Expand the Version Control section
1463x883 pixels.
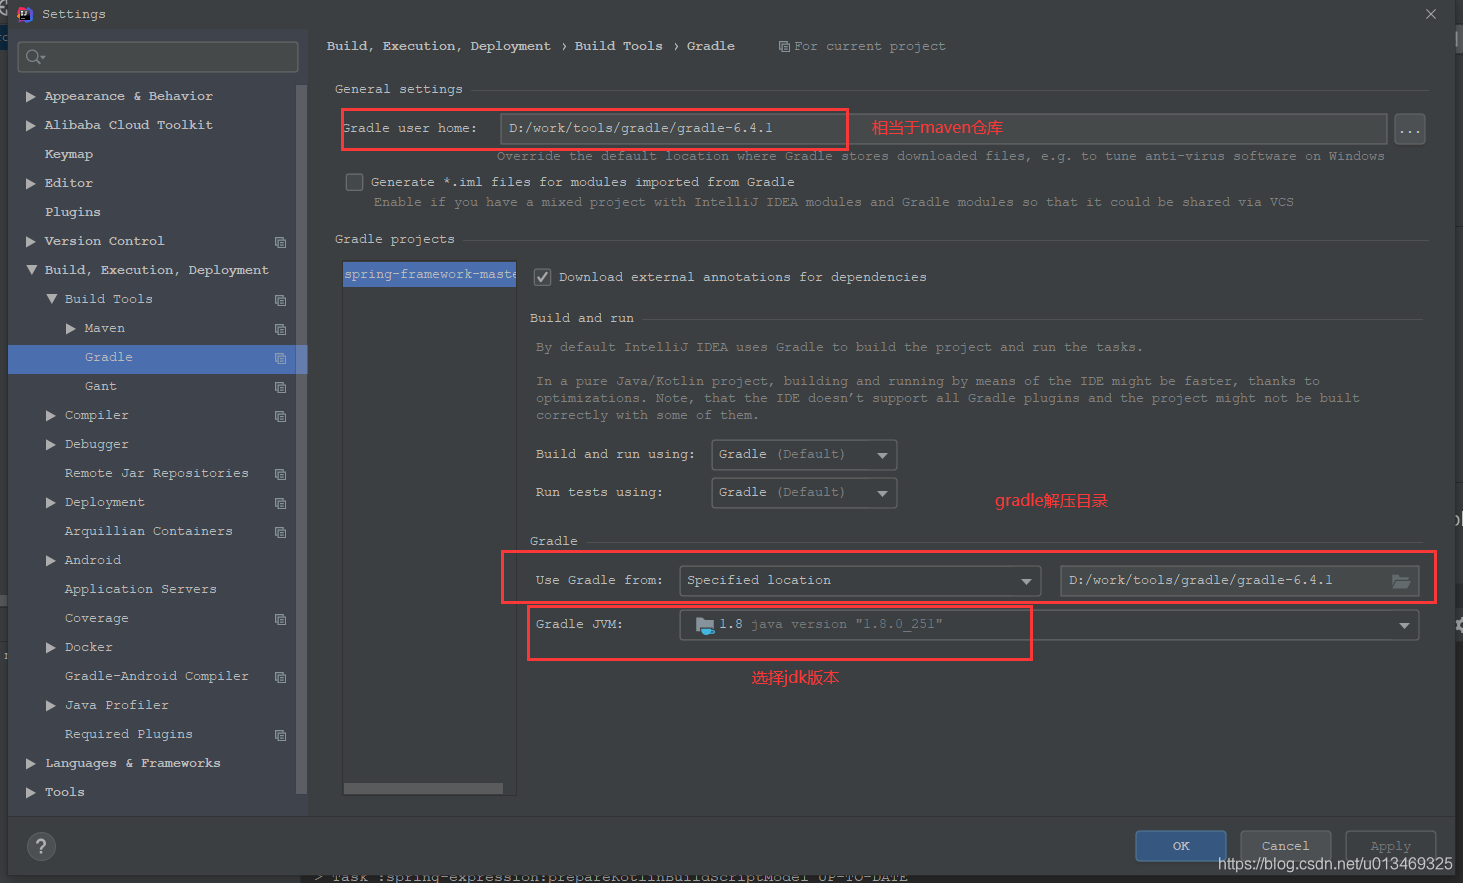point(31,242)
